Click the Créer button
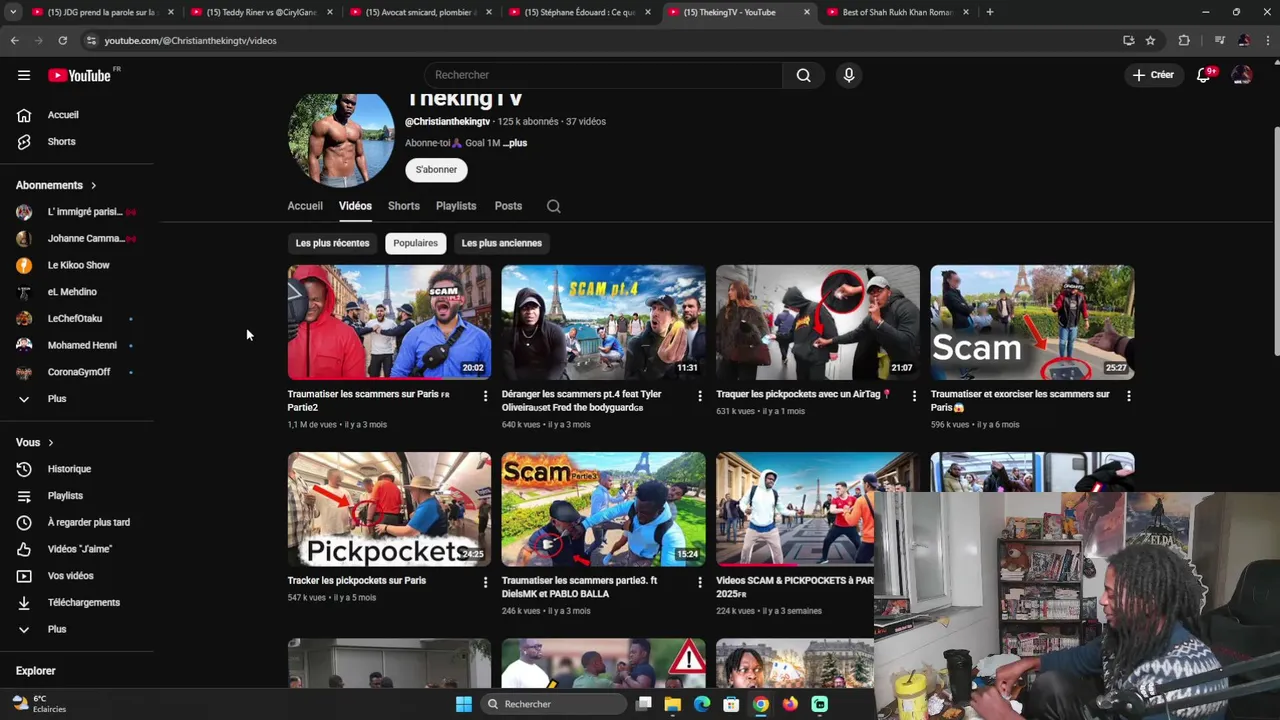This screenshot has height=720, width=1280. pos(1153,75)
